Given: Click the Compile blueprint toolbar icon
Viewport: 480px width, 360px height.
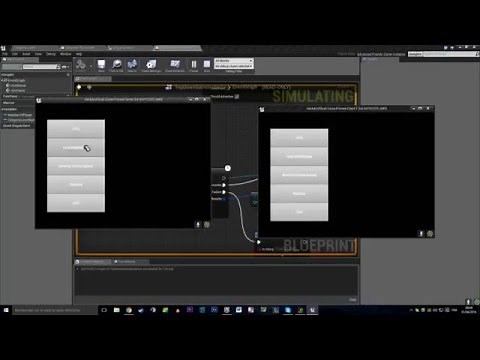Looking at the screenshot, I should [x=81, y=65].
